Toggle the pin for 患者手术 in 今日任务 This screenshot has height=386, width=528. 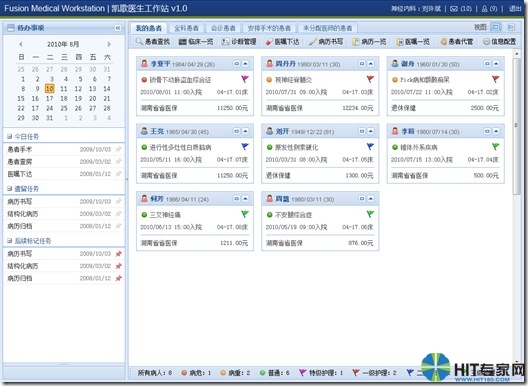(118, 149)
